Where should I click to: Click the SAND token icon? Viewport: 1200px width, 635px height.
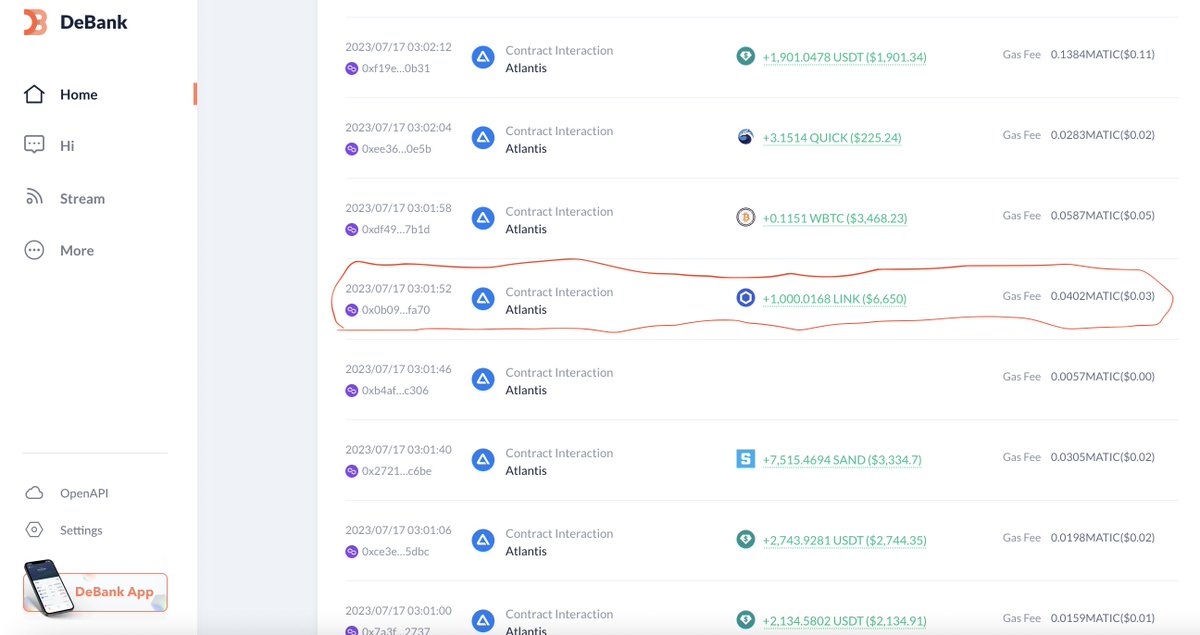pyautogui.click(x=745, y=459)
